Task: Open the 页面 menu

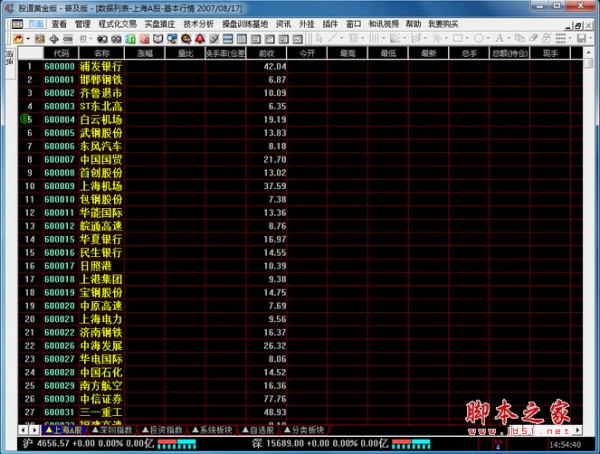Action: (x=36, y=24)
